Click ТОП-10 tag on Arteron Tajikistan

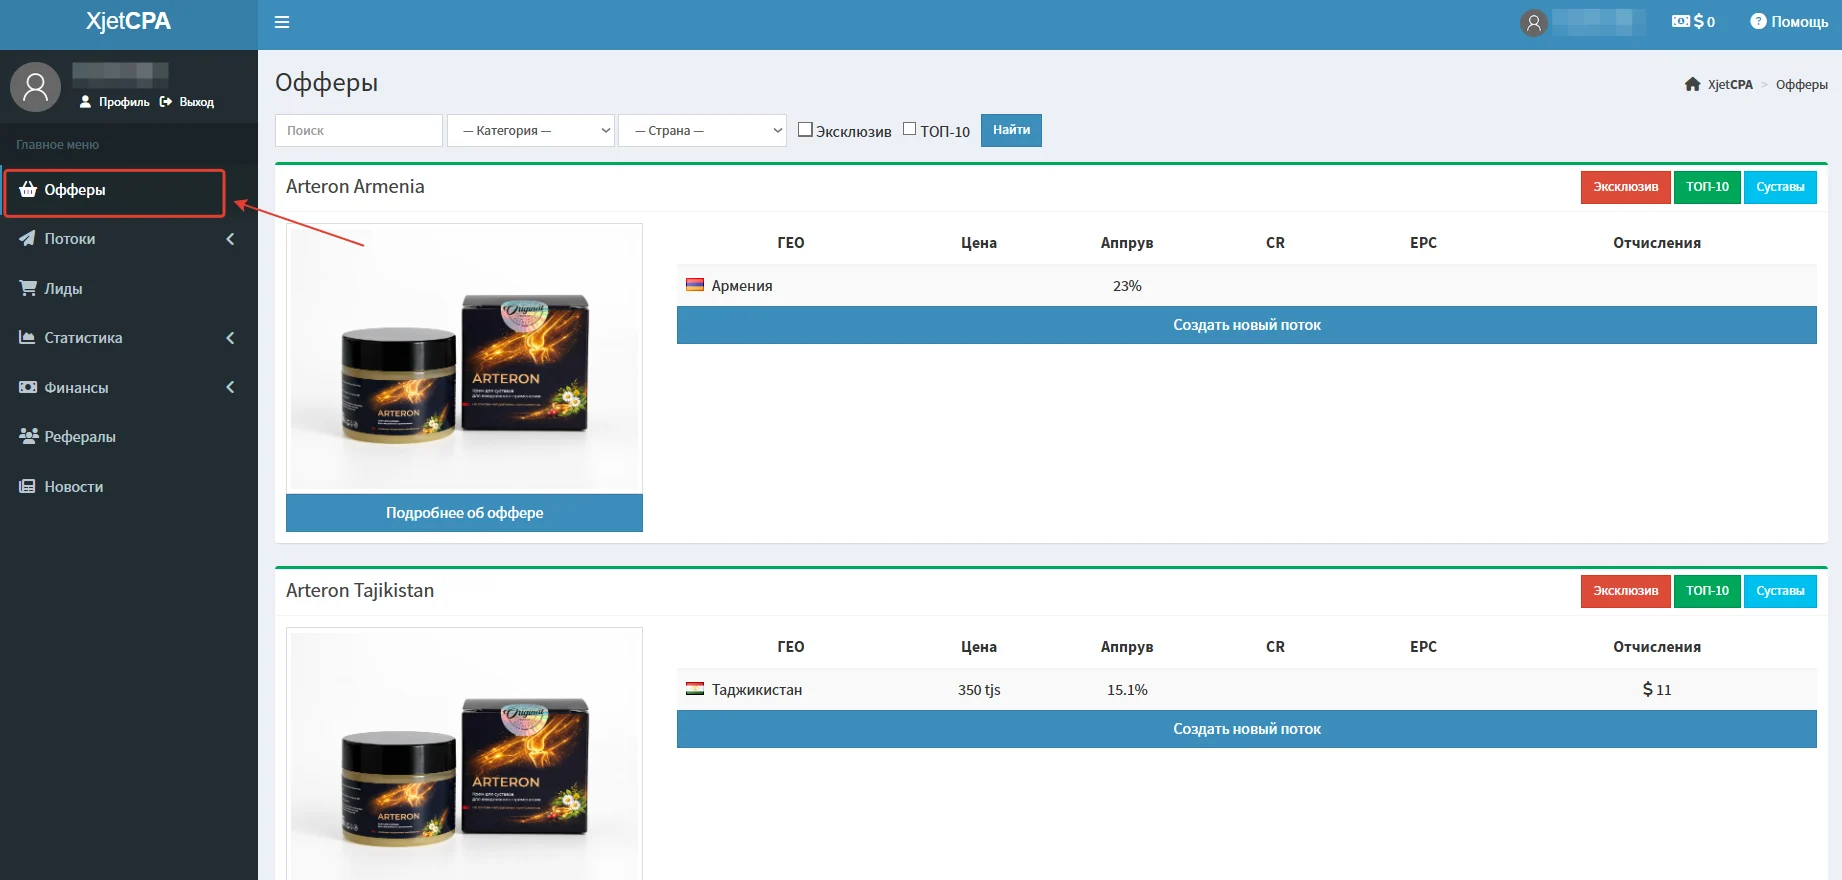(1707, 591)
